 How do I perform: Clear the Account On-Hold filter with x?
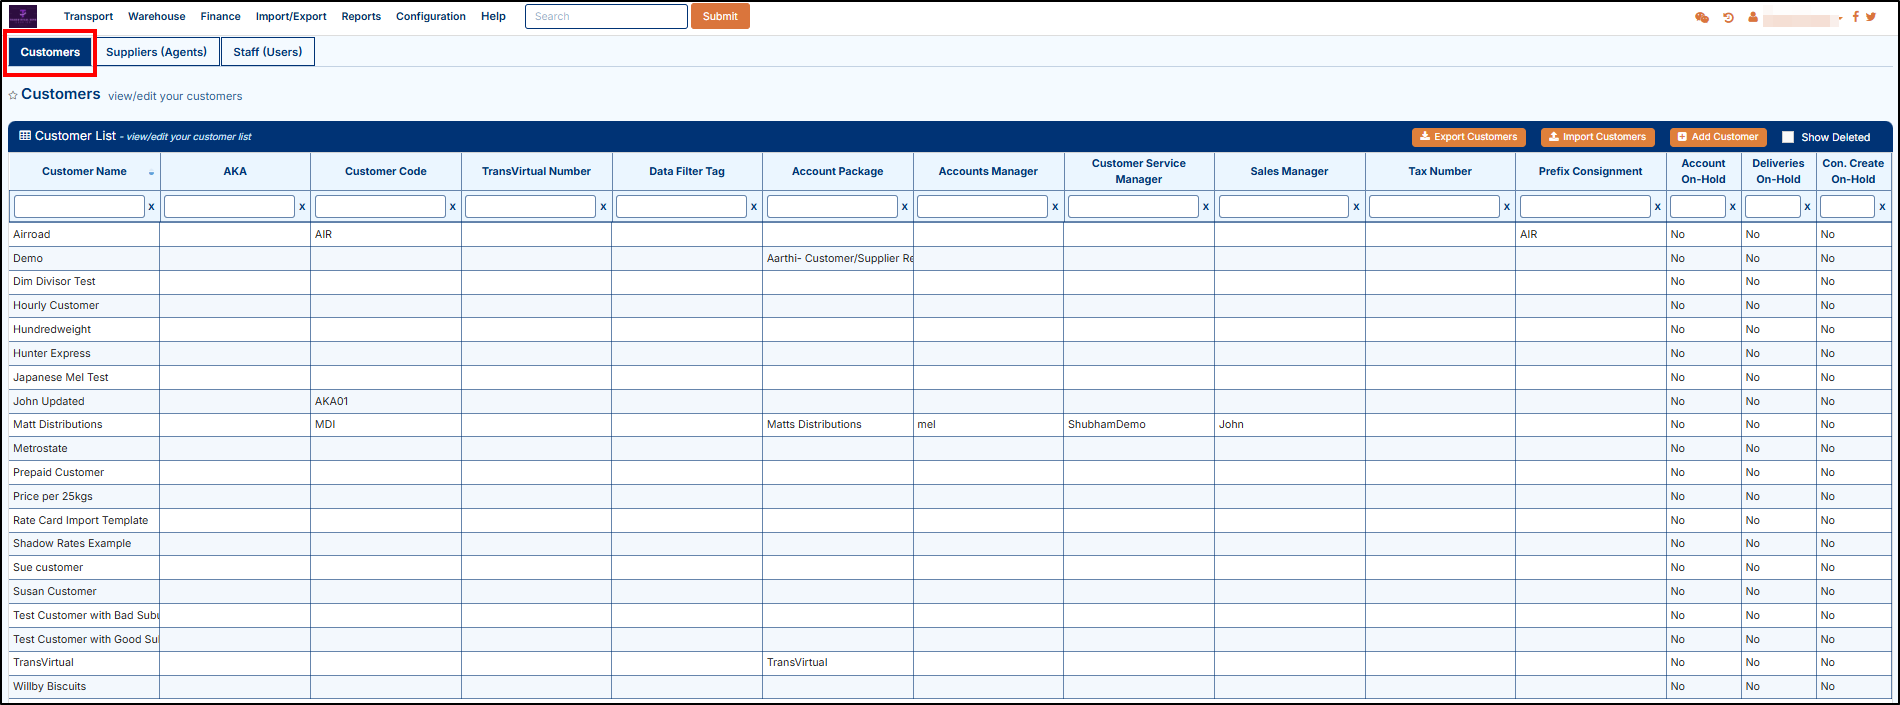[1733, 207]
